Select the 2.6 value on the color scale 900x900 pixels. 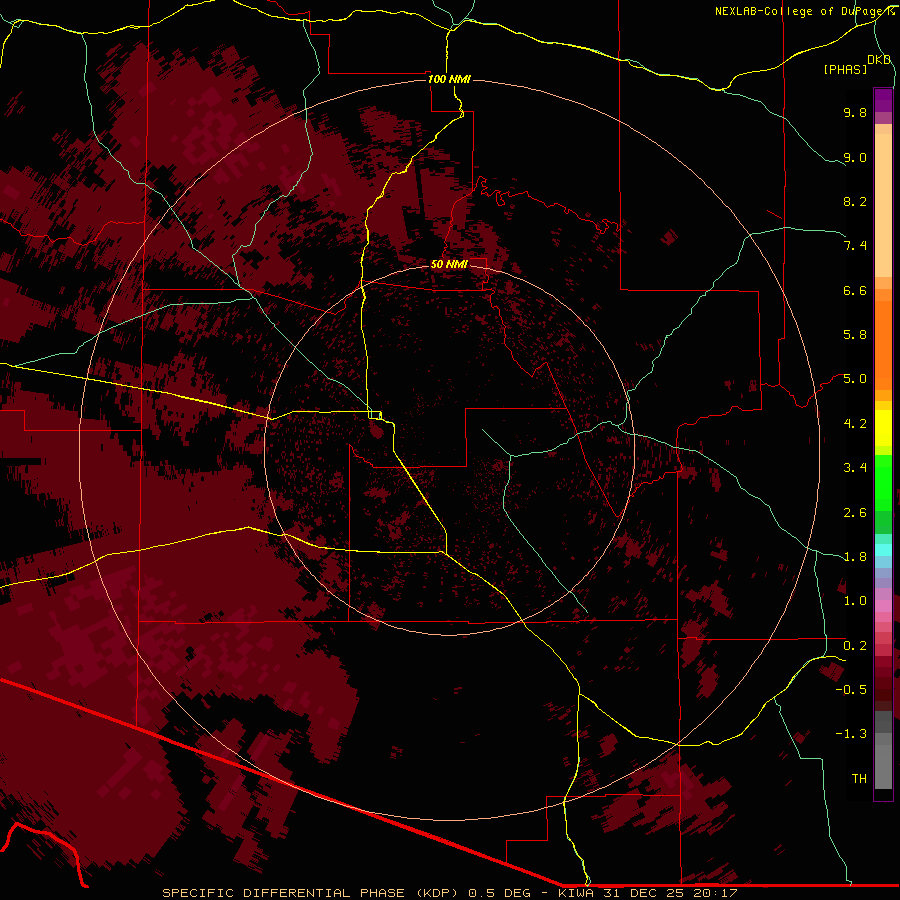pyautogui.click(x=855, y=513)
